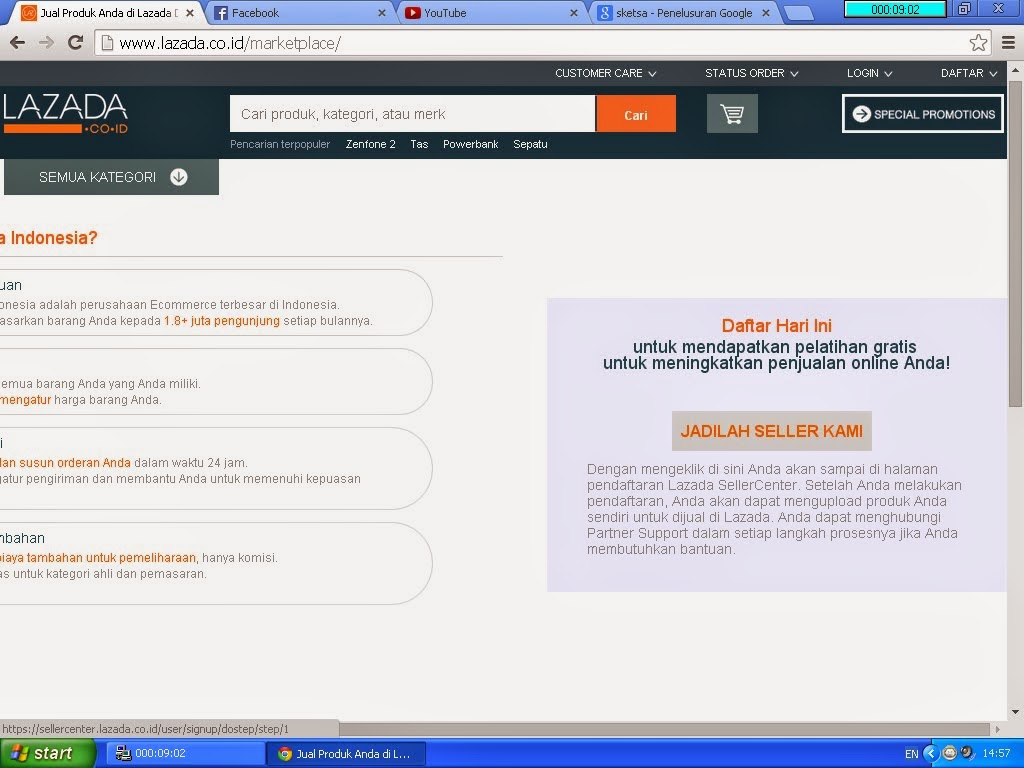Click the Chrome taskbar button Jual Produk
The image size is (1024, 768).
[x=346, y=754]
